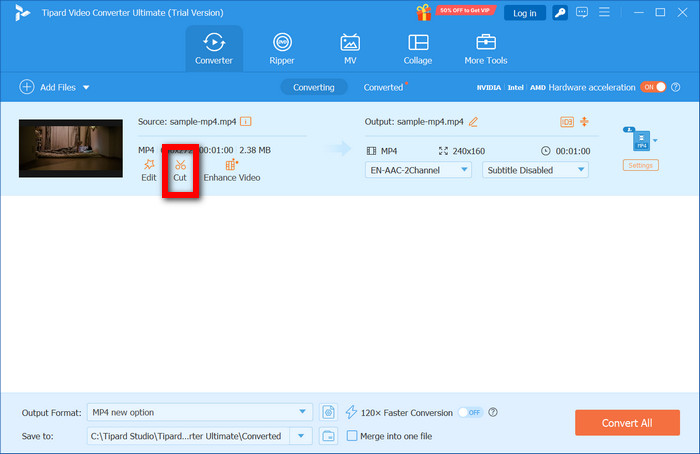Rename output file with the pencil icon
The image size is (700, 454).
point(473,122)
